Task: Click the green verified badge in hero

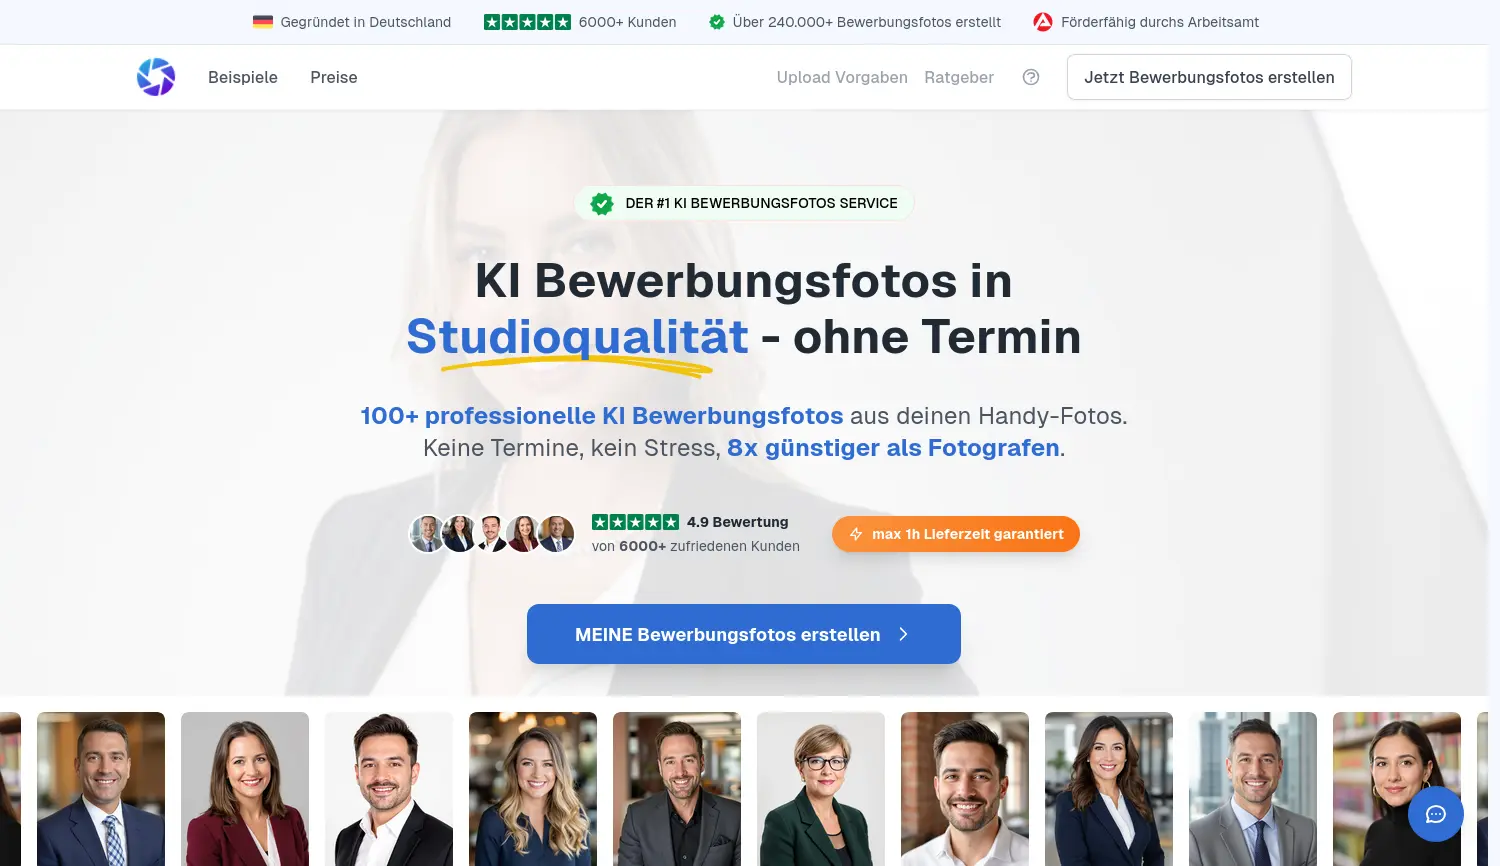Action: tap(602, 203)
